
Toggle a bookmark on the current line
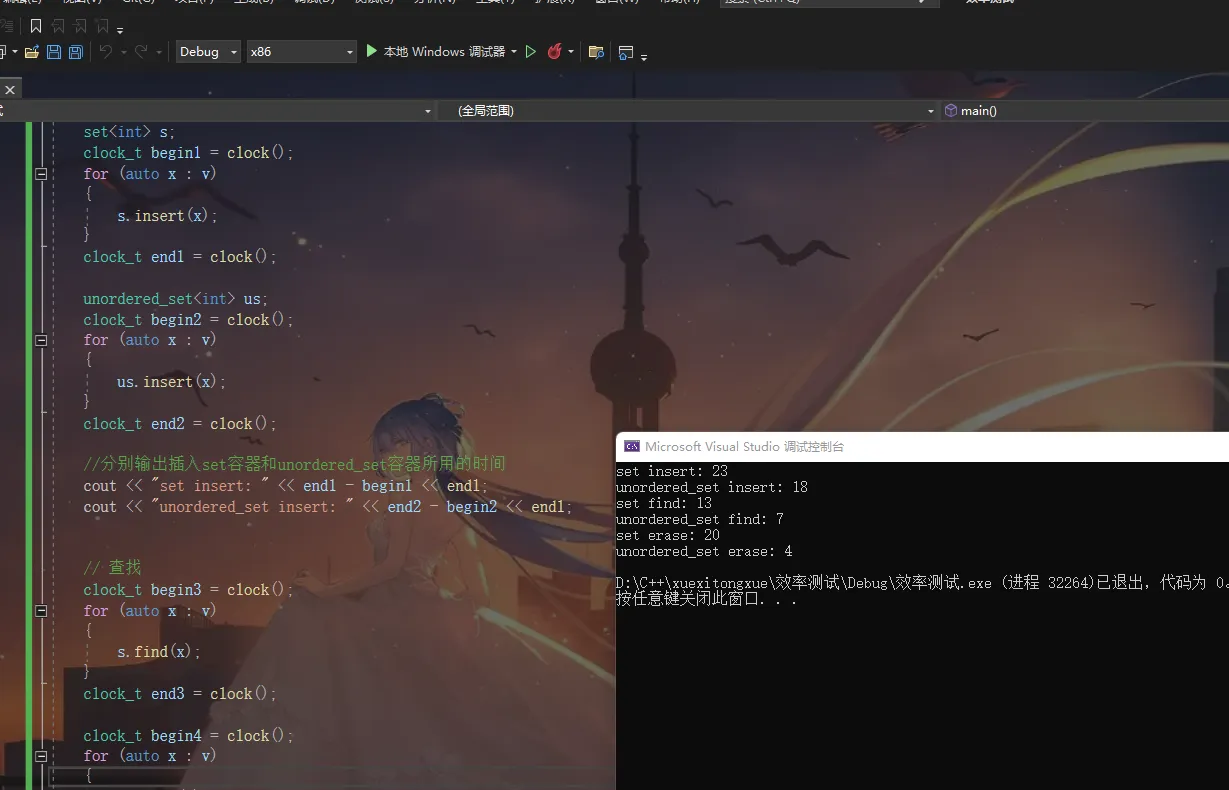point(36,27)
